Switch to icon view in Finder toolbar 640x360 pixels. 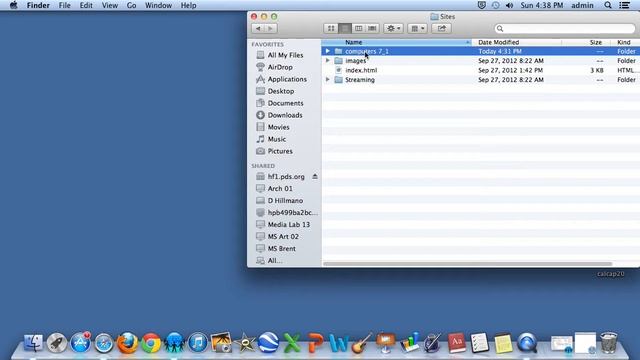(331, 28)
